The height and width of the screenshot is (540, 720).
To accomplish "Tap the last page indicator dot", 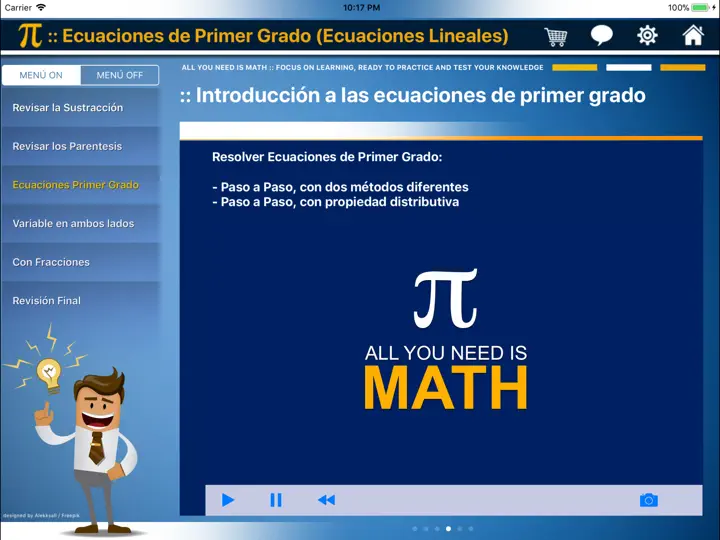I will pyautogui.click(x=471, y=529).
